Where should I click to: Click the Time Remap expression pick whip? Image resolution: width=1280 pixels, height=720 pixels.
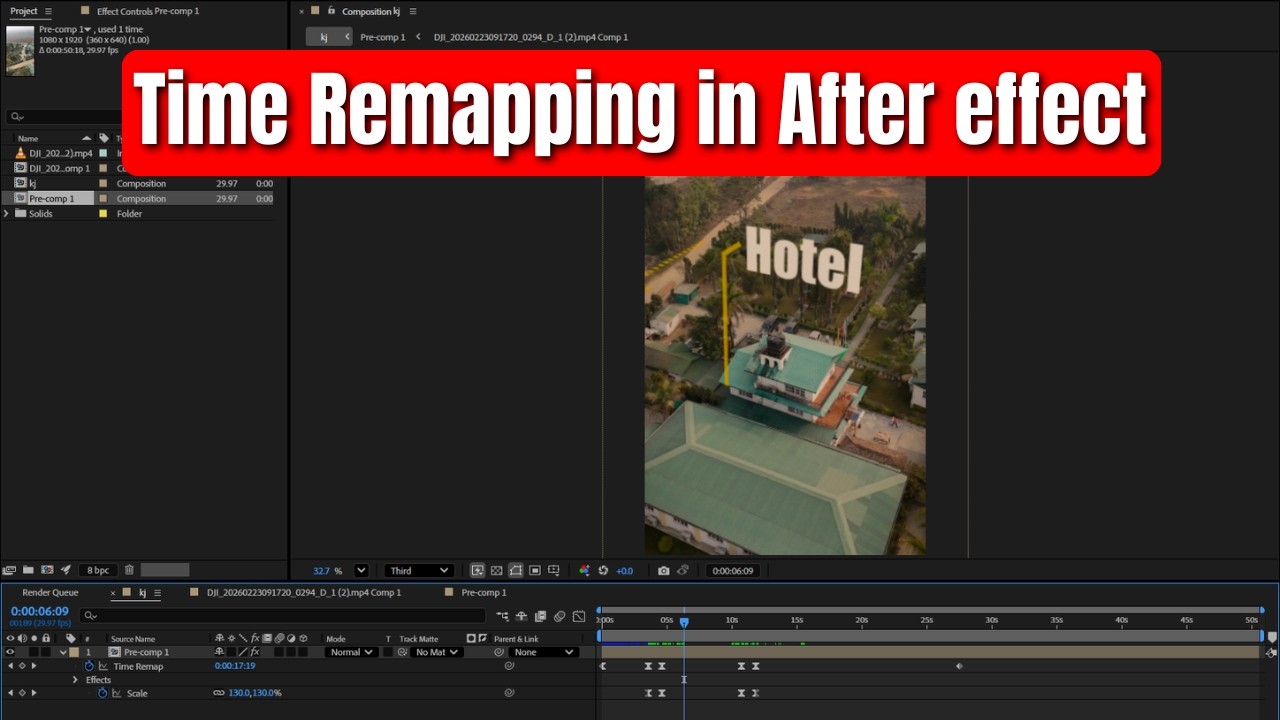coord(509,666)
